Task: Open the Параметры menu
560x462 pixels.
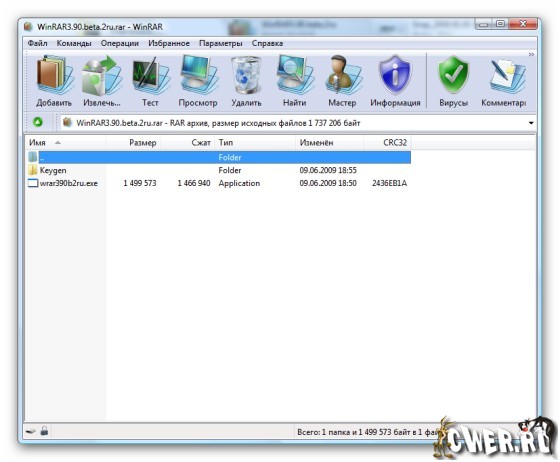Action: 220,43
